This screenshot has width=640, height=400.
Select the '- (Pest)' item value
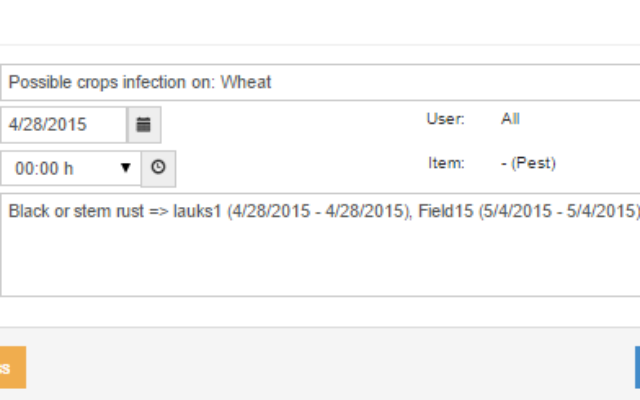click(528, 163)
